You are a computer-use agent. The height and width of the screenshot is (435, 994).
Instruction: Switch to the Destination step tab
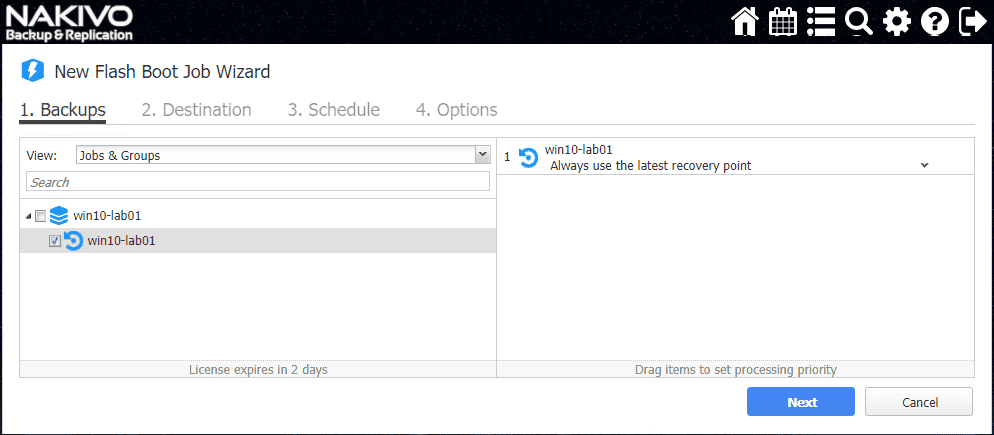tap(196, 110)
